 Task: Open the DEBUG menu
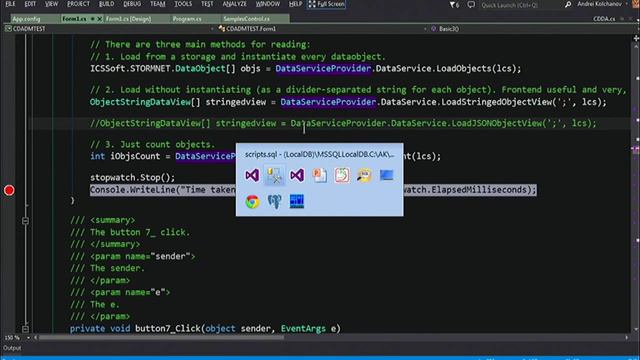tap(132, 4)
